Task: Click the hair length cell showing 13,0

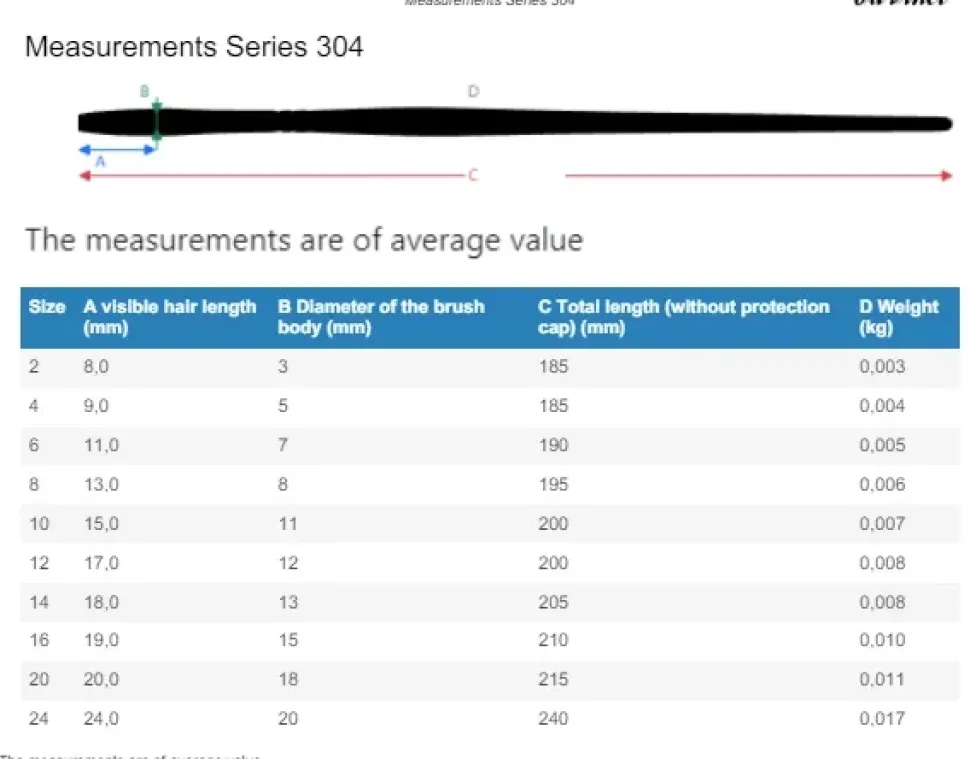Action: 101,484
